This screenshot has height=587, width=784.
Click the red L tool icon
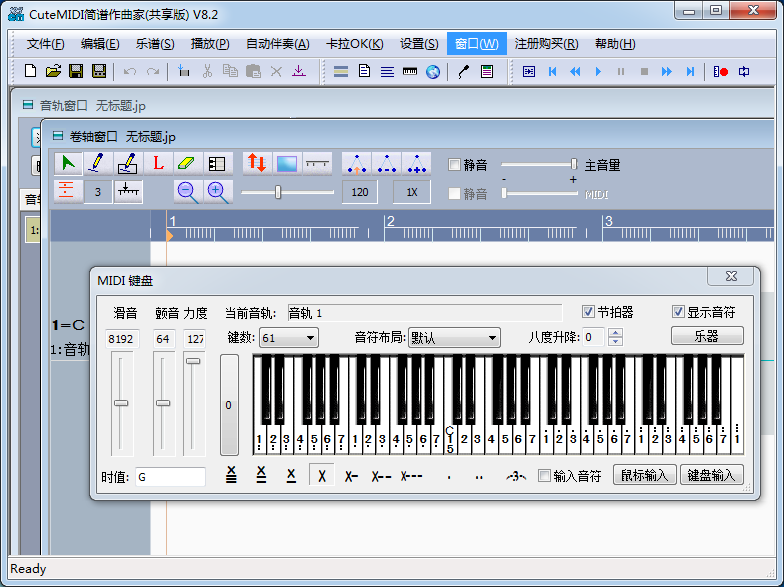pyautogui.click(x=157, y=163)
